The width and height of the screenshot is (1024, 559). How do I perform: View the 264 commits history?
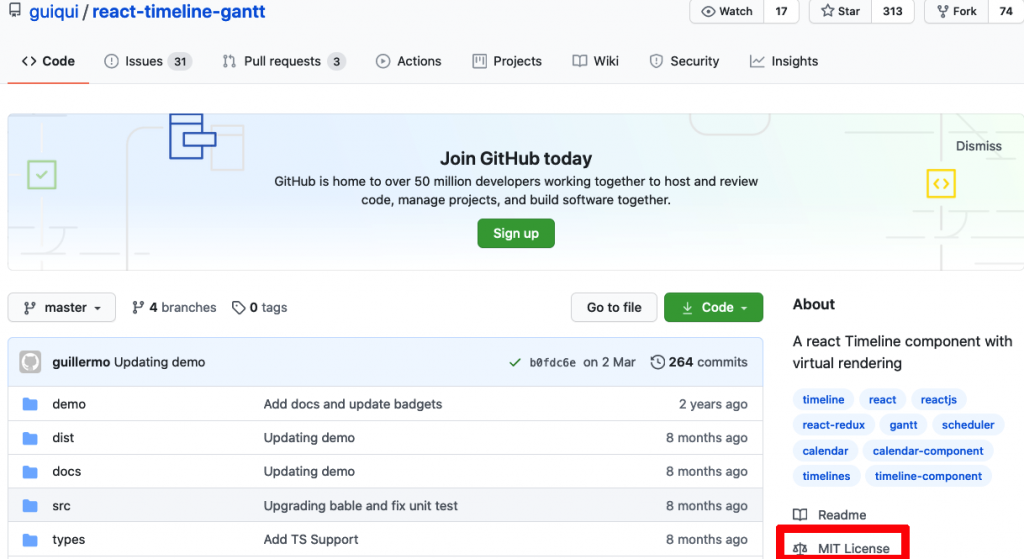point(699,362)
